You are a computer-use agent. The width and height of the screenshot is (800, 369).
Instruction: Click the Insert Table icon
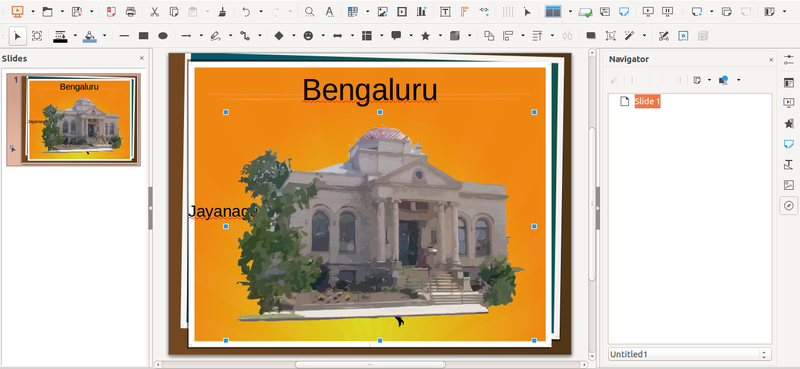click(x=353, y=11)
